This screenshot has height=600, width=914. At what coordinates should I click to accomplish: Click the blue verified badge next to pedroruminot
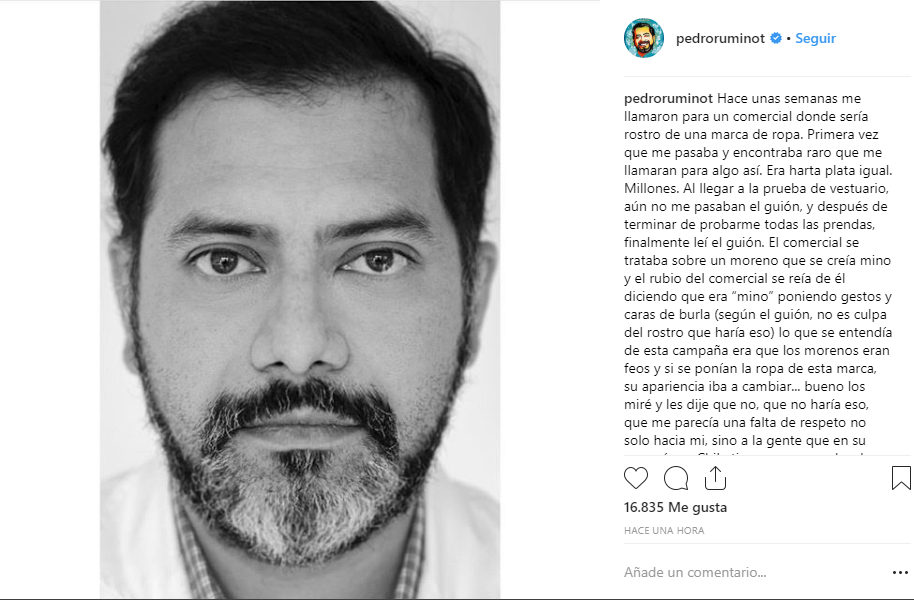tap(775, 38)
